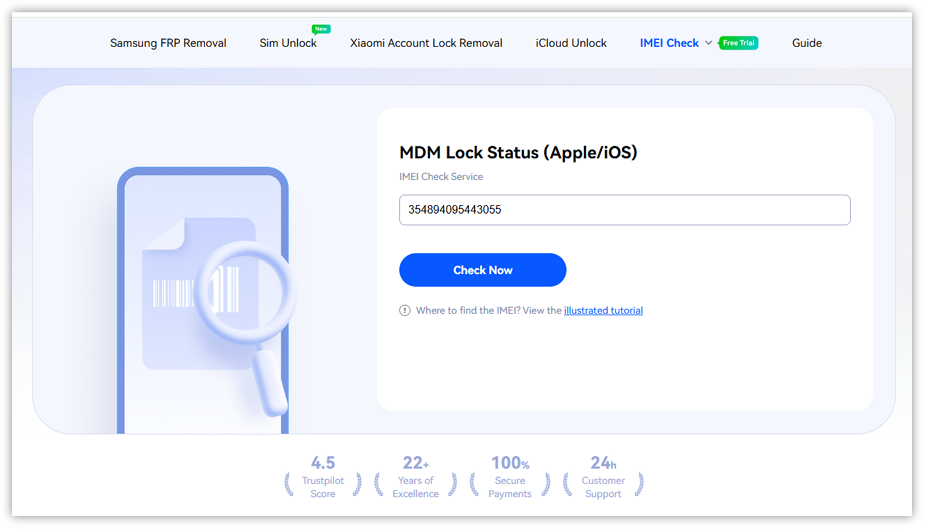Open the Guide page
The image size is (925, 529).
pyautogui.click(x=806, y=43)
